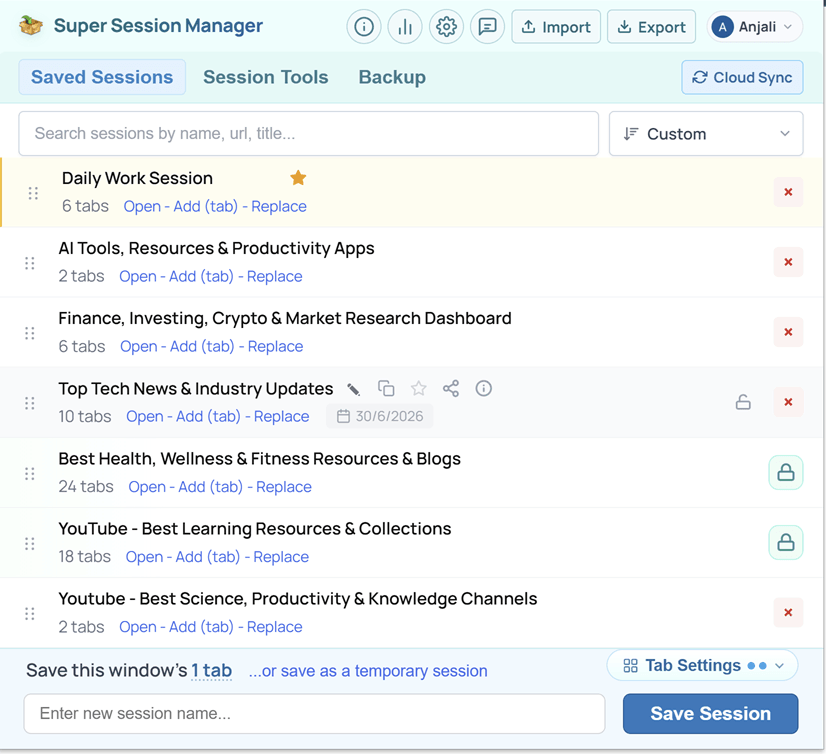Open the feedback chat icon
This screenshot has height=754, width=826.
(x=487, y=26)
